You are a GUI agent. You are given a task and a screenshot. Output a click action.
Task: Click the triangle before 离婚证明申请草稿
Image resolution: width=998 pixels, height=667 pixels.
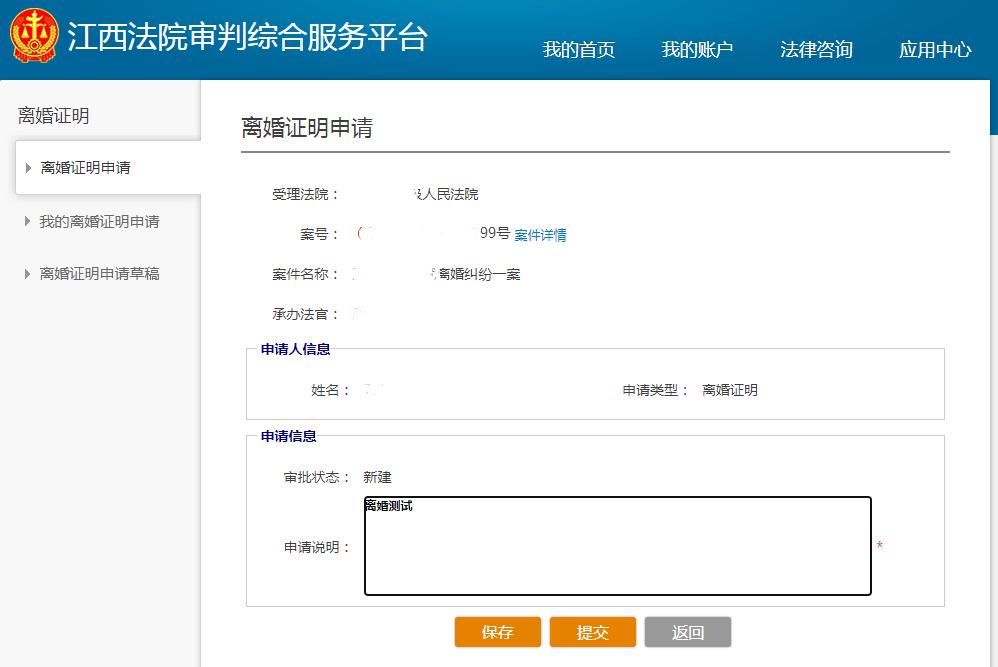(27, 273)
